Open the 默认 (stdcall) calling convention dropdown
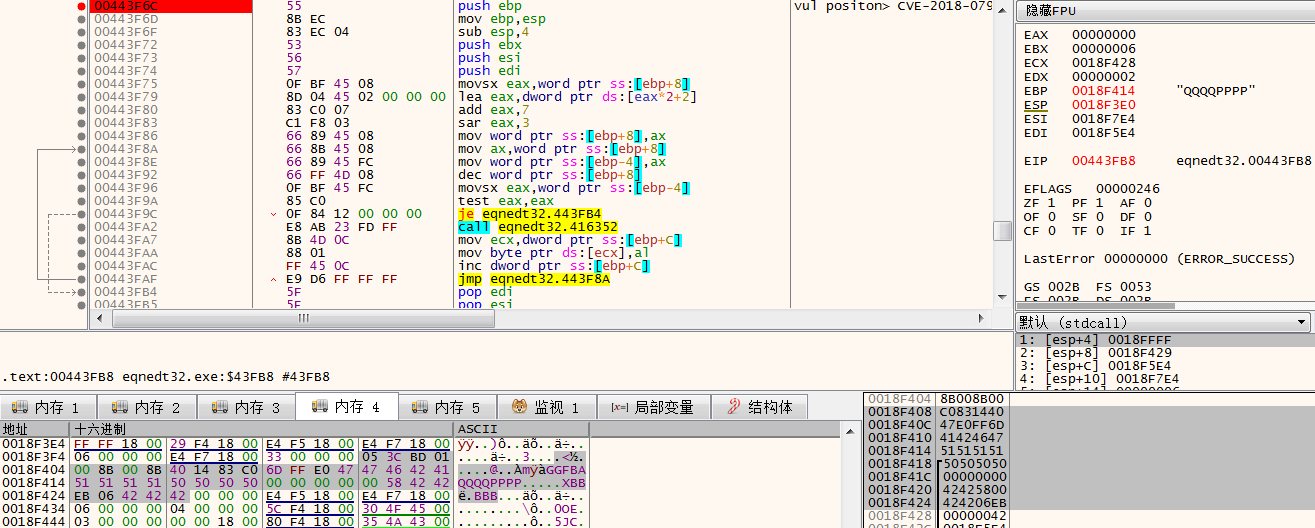 1162,322
